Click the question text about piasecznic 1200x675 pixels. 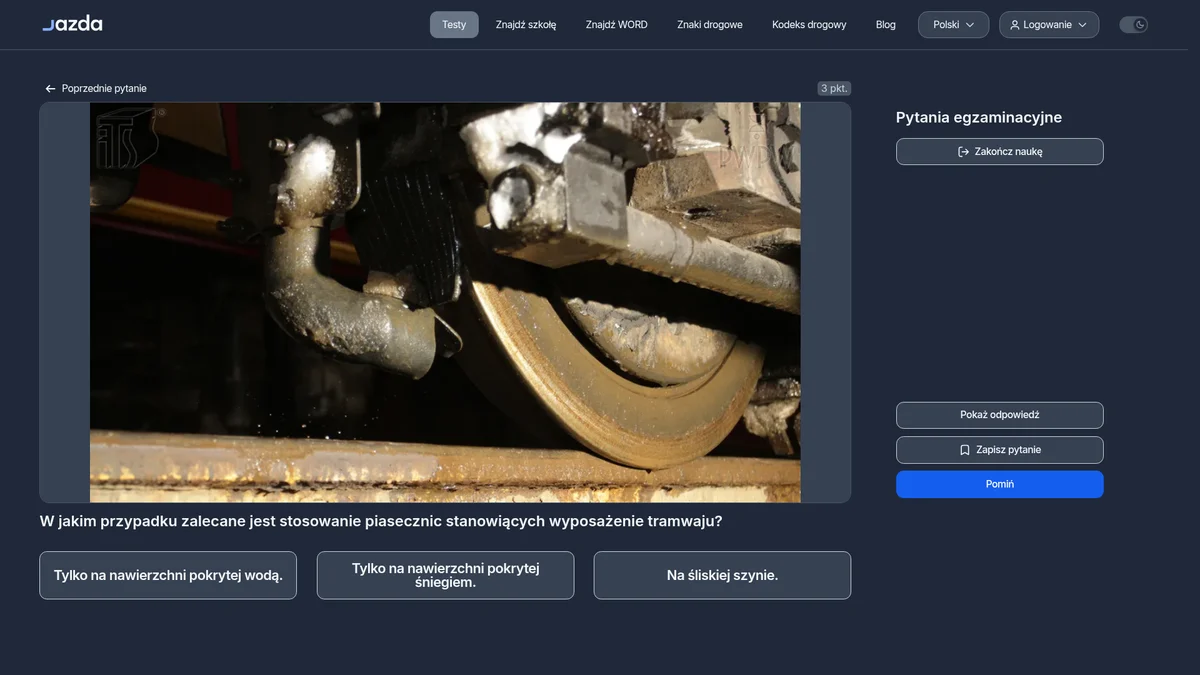(381, 522)
